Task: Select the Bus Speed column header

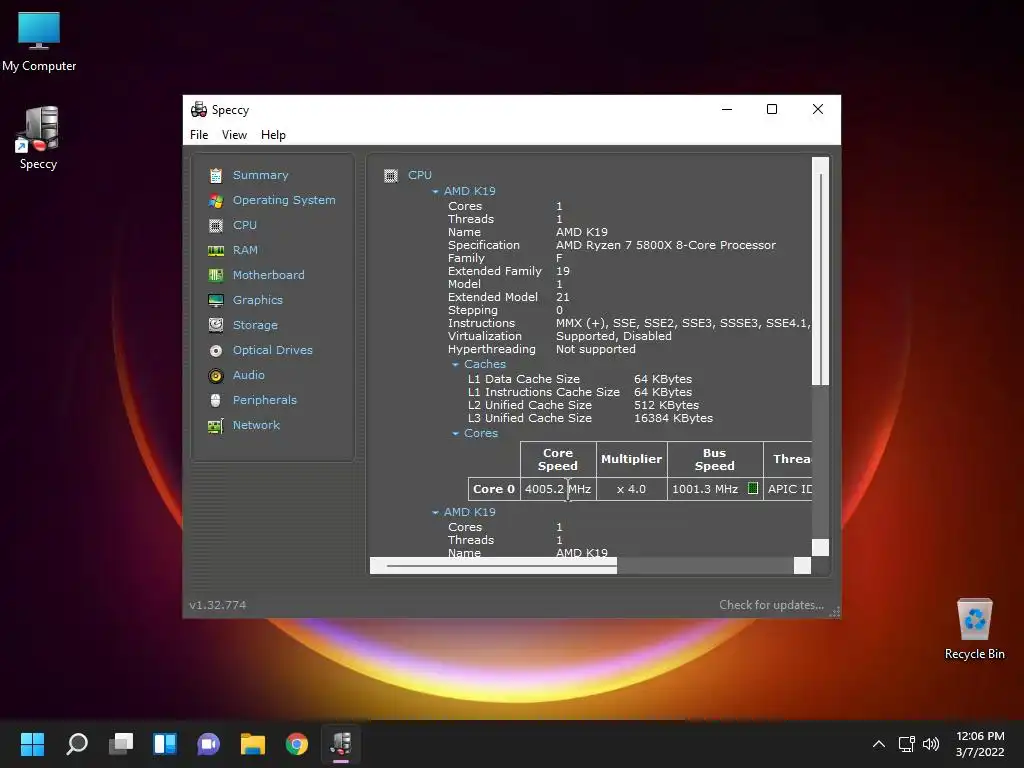Action: (x=714, y=460)
